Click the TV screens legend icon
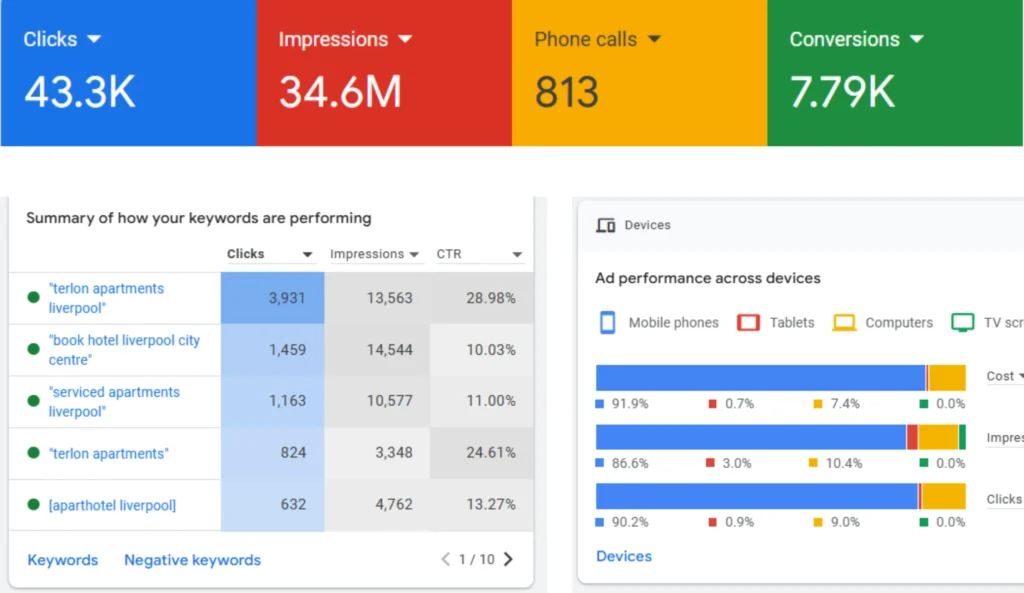 962,322
